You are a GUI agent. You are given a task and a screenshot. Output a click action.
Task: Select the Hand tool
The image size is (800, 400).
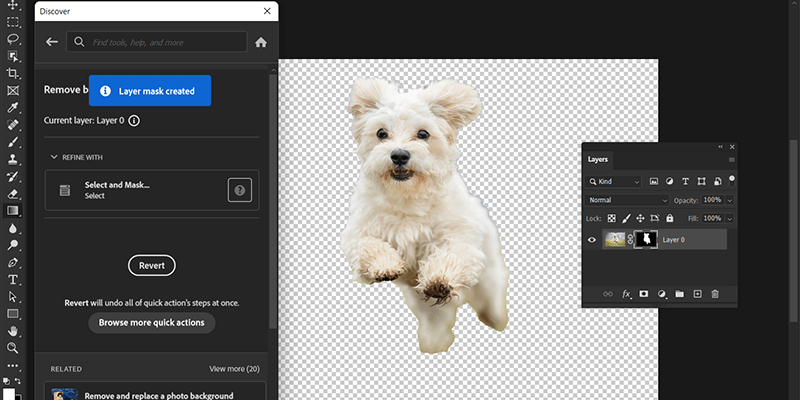coord(13,331)
